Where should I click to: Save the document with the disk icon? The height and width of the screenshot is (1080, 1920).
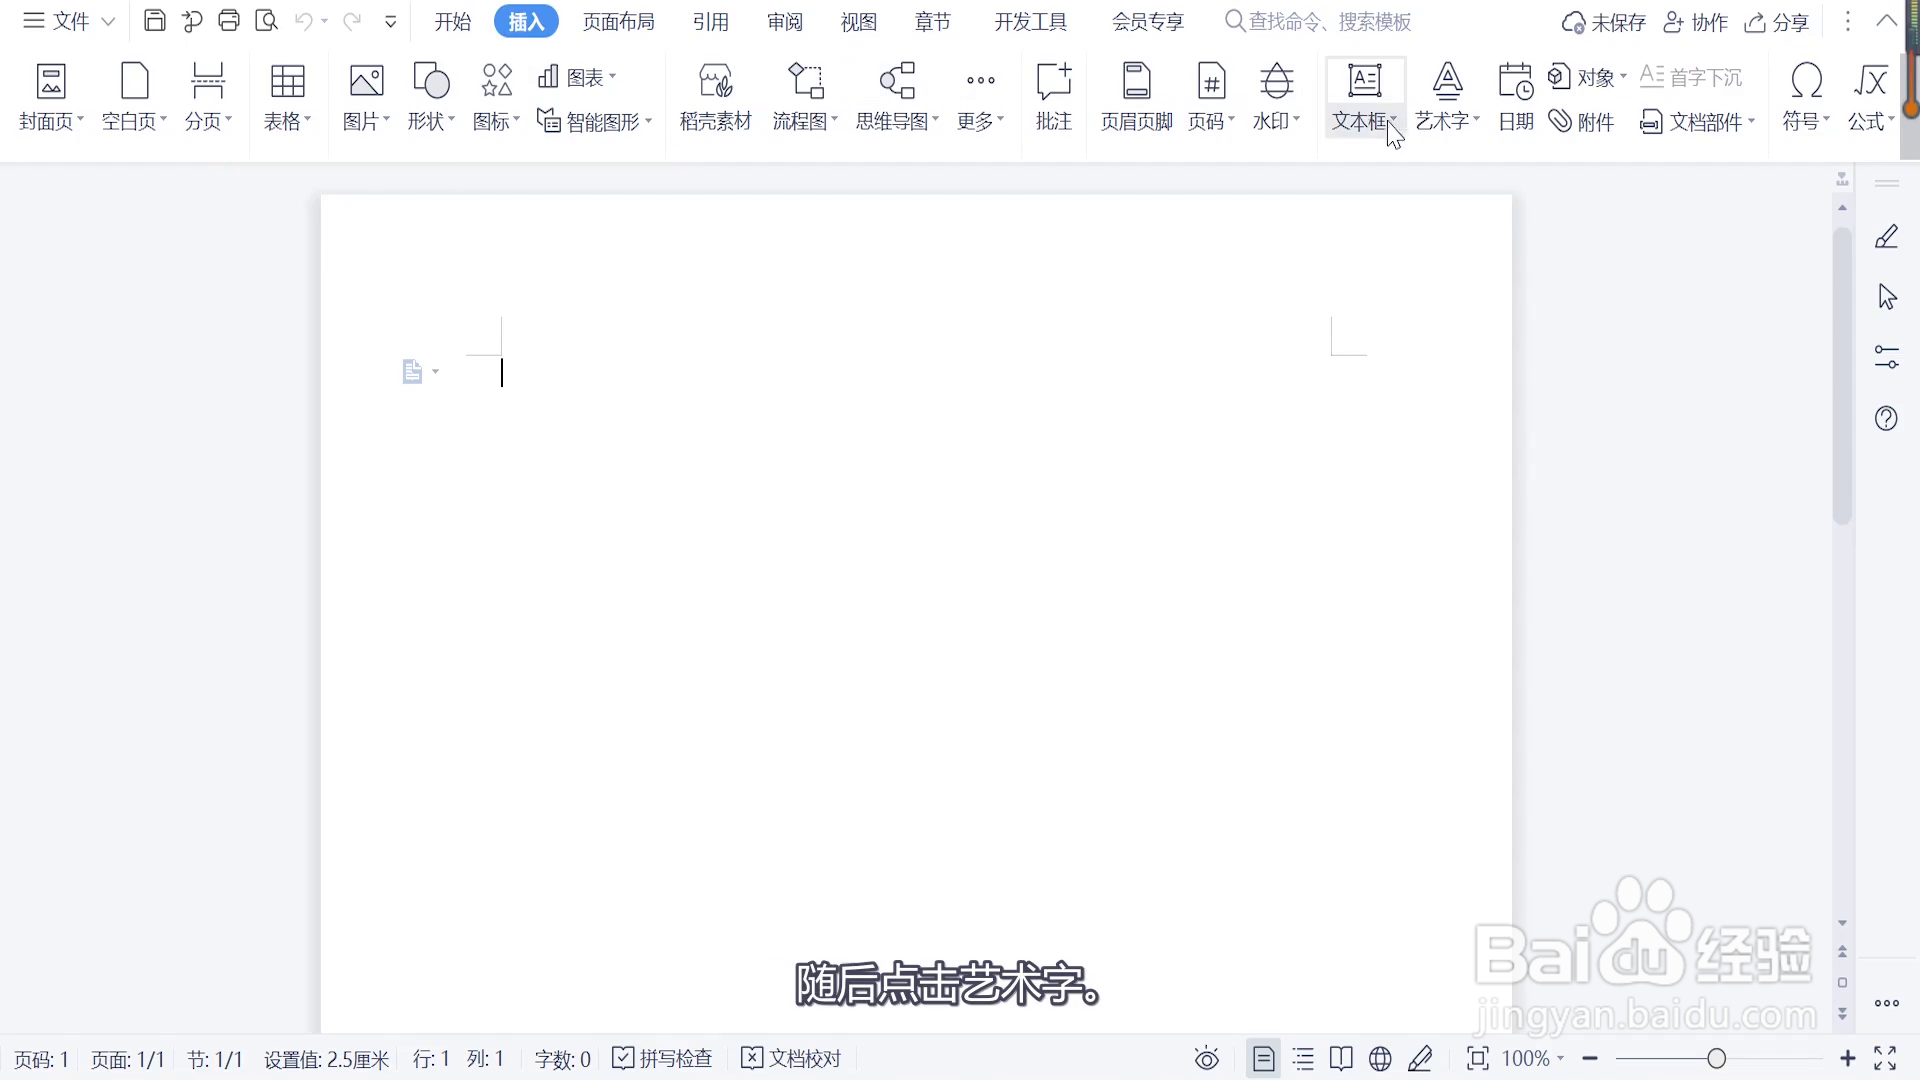pyautogui.click(x=155, y=21)
